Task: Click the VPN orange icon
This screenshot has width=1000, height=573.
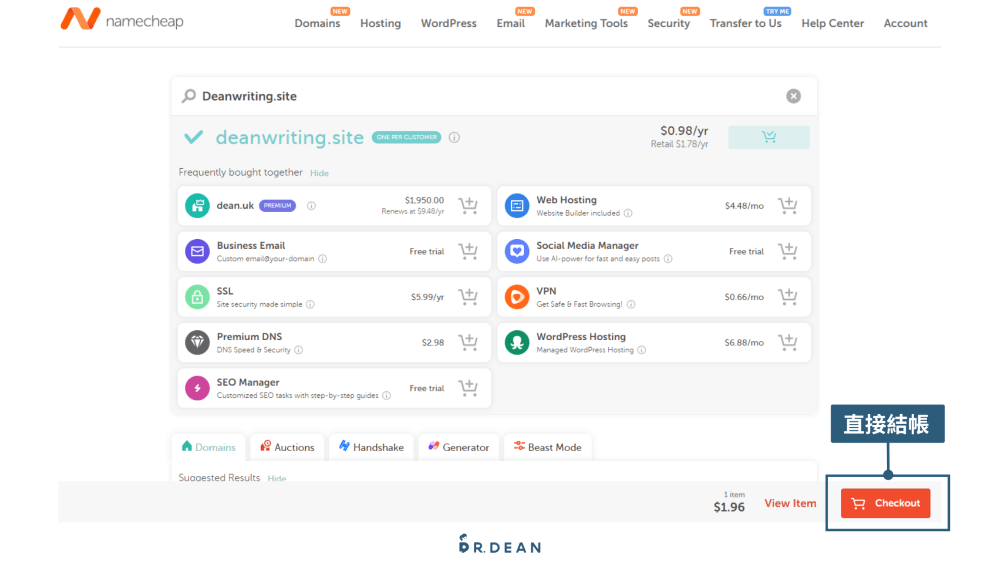Action: [517, 297]
